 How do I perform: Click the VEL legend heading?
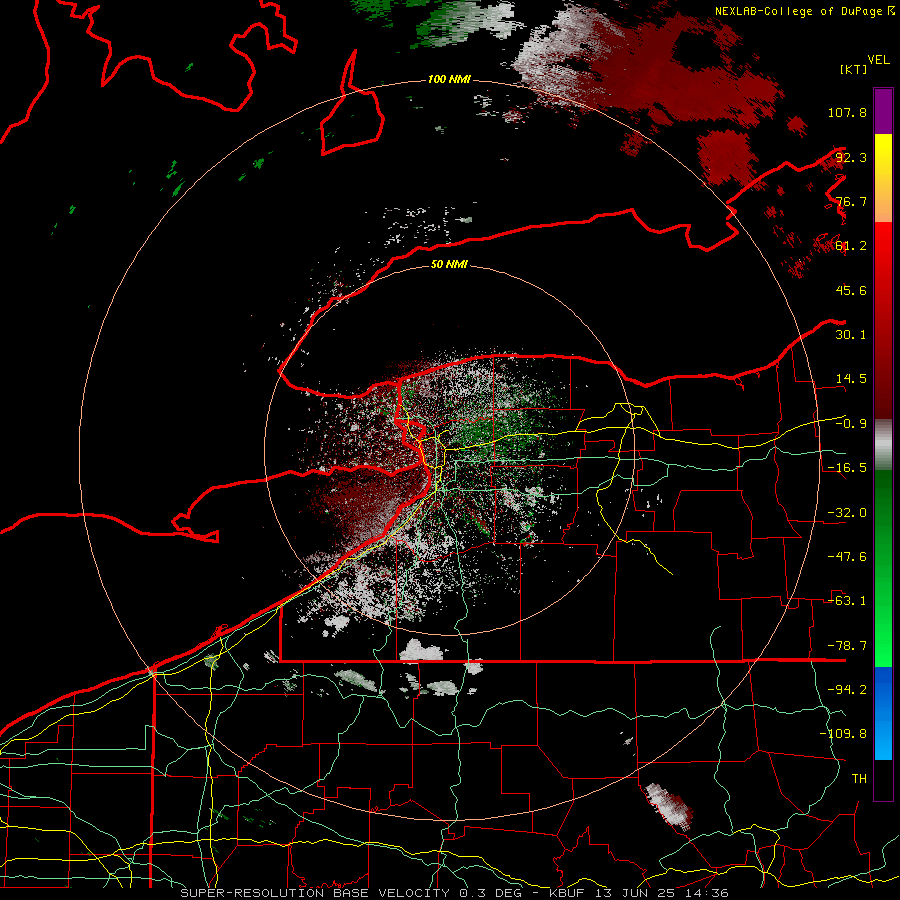(879, 60)
